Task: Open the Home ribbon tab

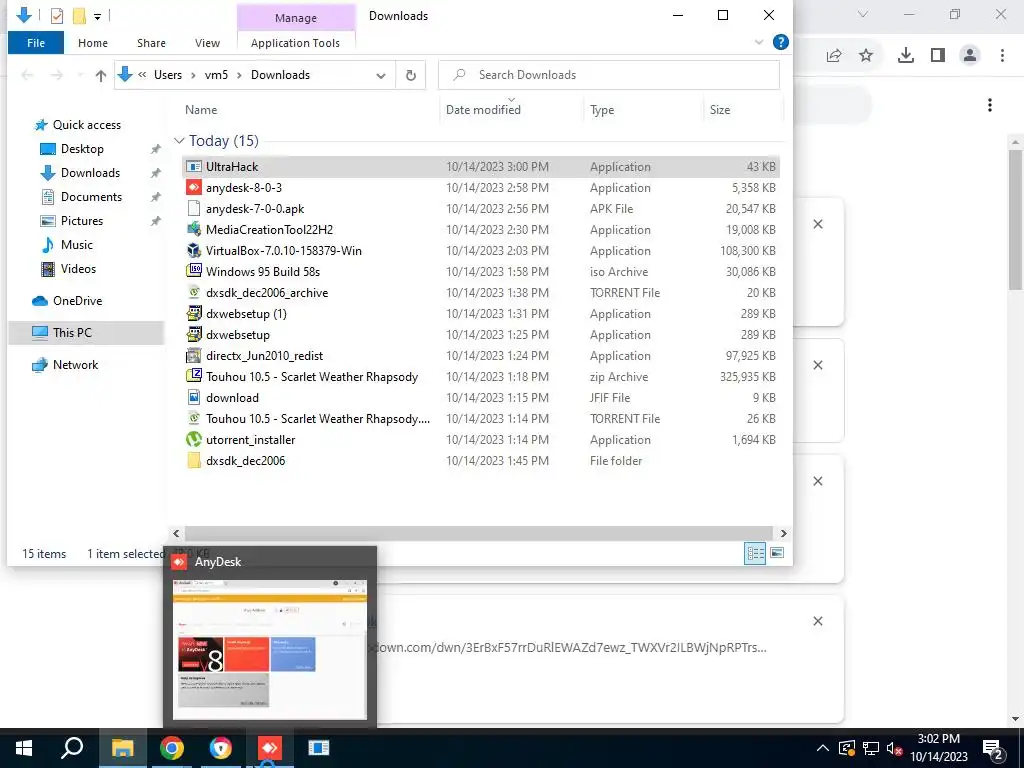Action: (93, 43)
